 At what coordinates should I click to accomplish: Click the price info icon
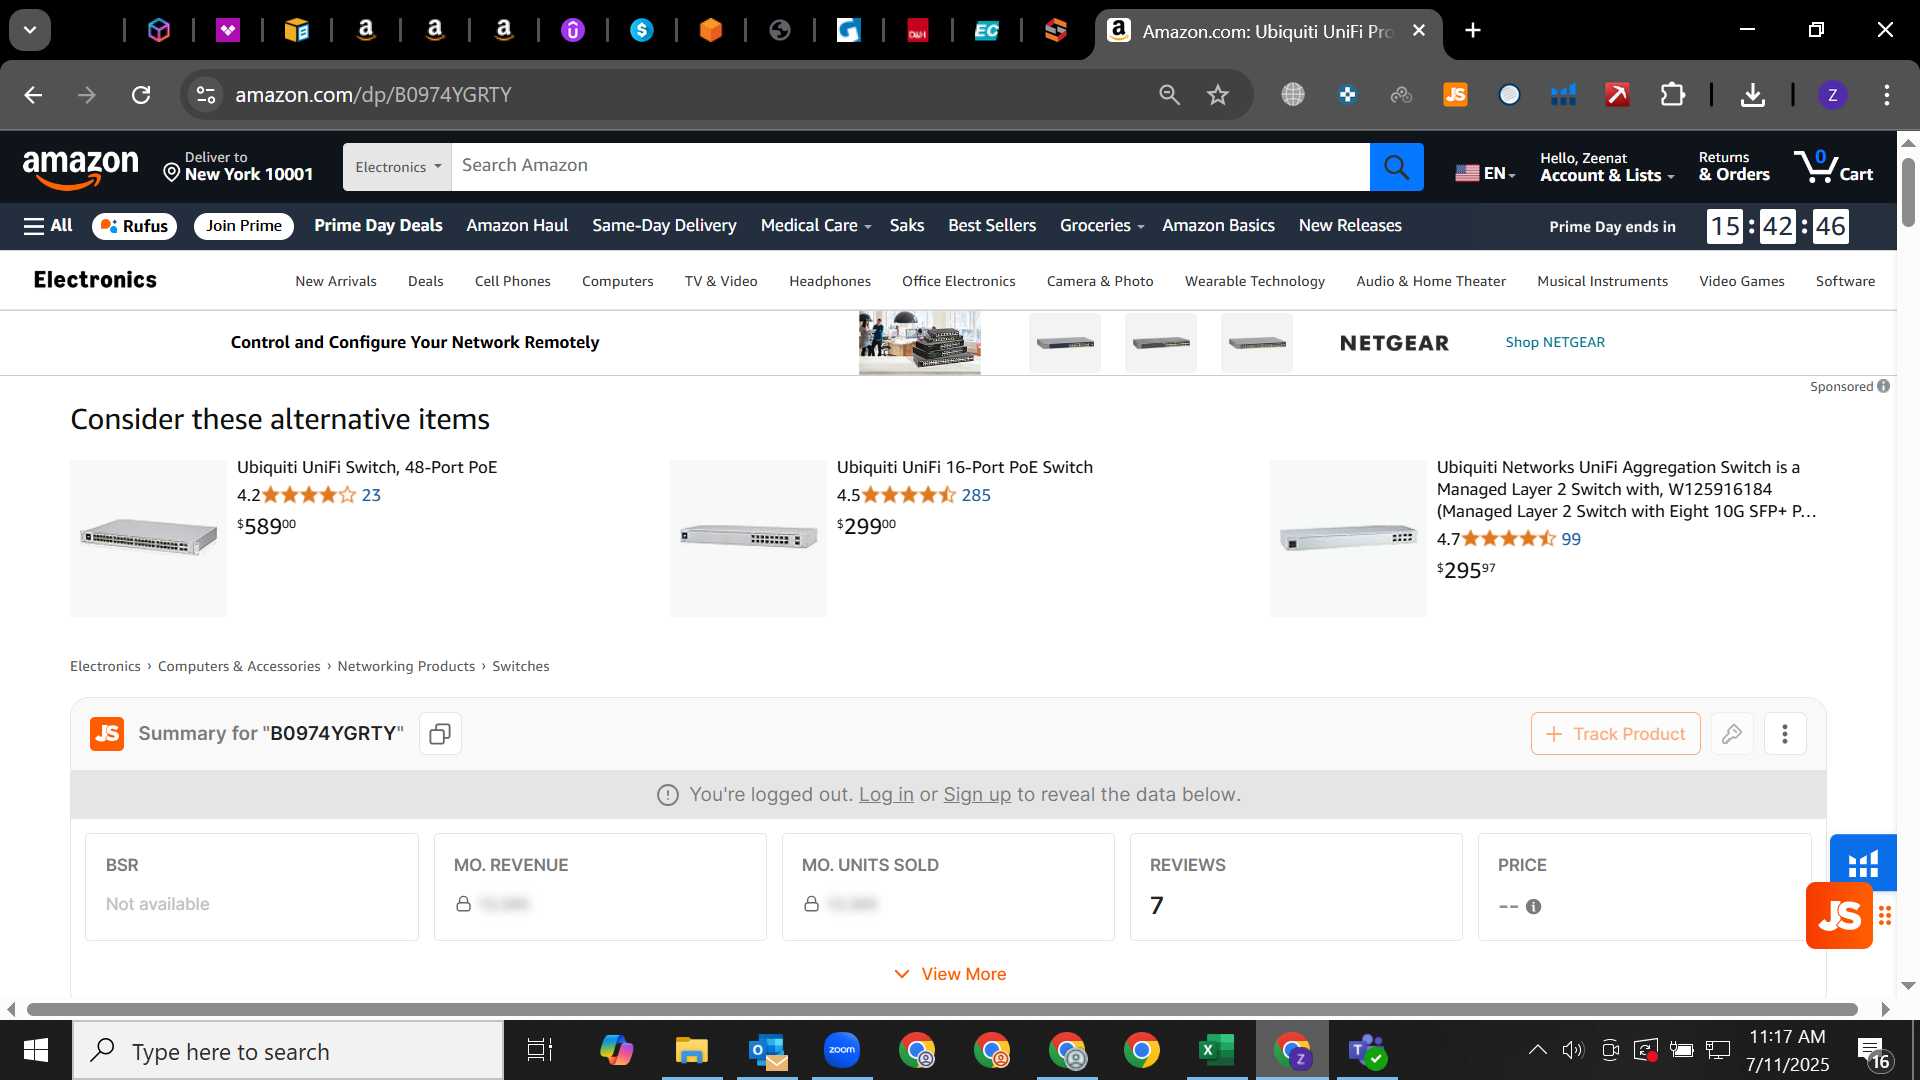coord(1533,907)
